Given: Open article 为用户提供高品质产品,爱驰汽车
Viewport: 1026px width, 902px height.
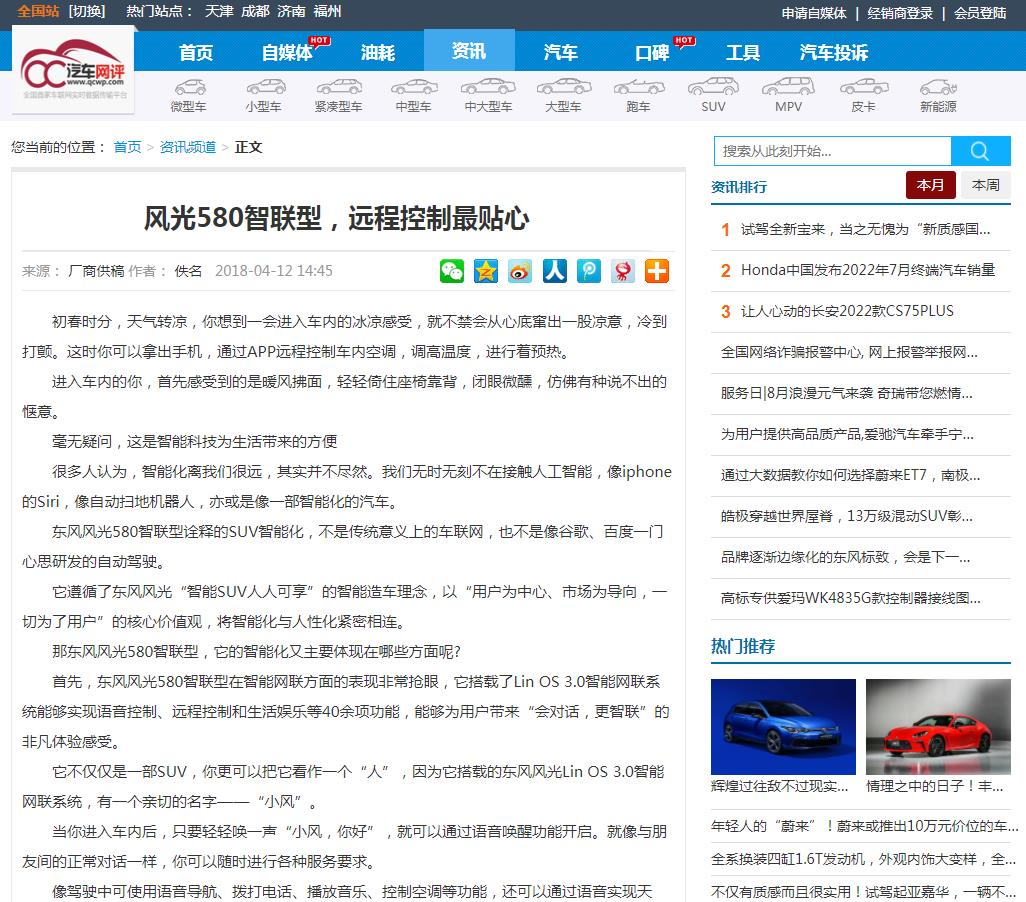Looking at the screenshot, I should tap(847, 434).
